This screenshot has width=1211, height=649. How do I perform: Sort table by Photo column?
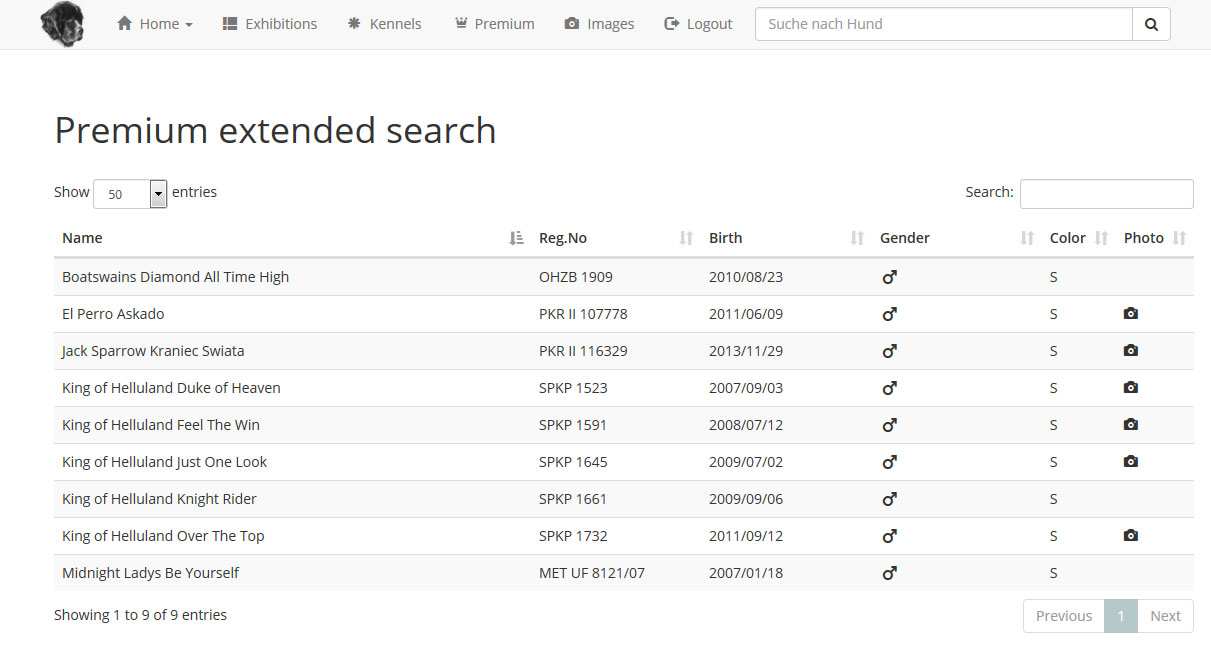1155,238
